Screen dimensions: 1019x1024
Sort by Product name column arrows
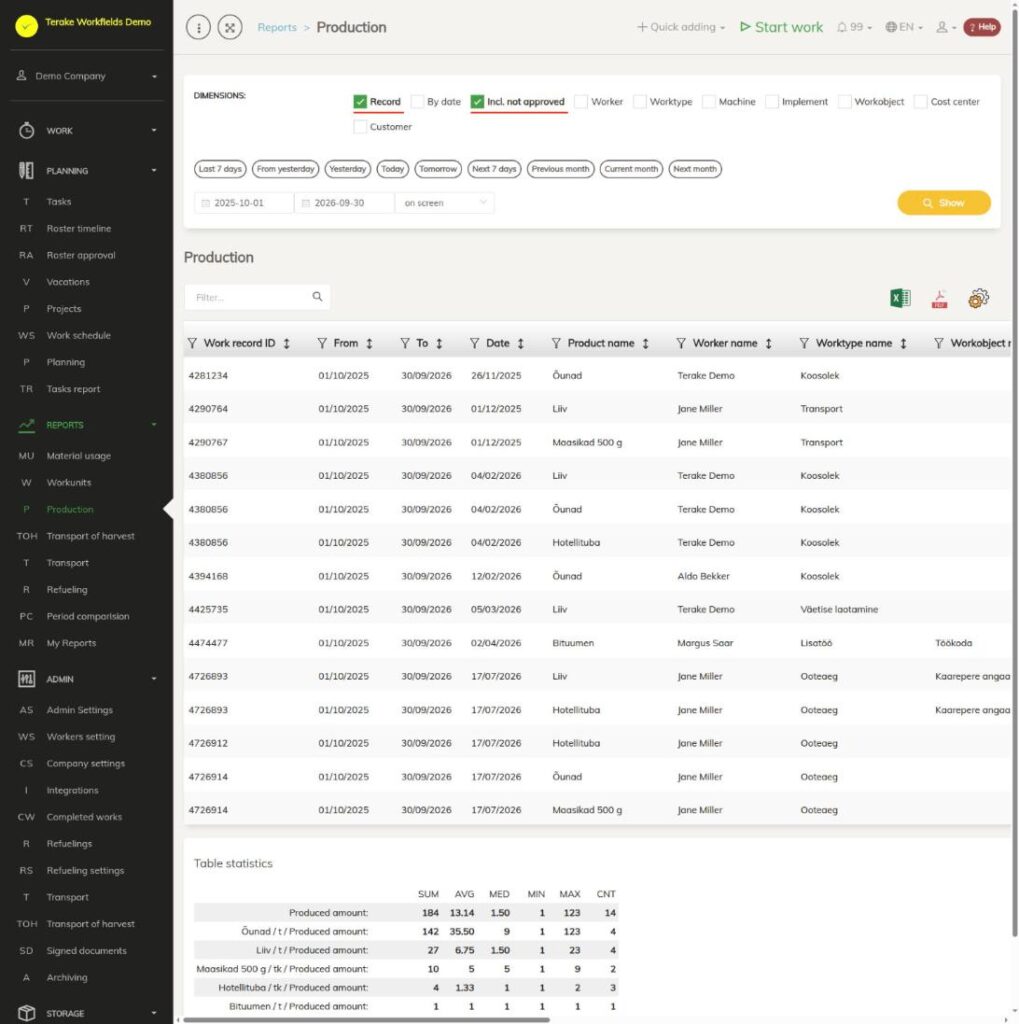click(645, 344)
